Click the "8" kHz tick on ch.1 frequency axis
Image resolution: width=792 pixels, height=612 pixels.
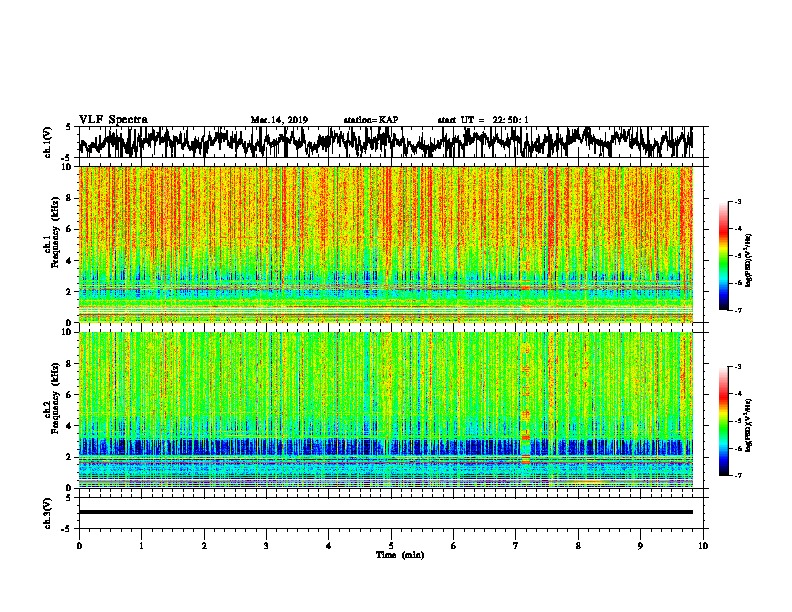coord(70,198)
